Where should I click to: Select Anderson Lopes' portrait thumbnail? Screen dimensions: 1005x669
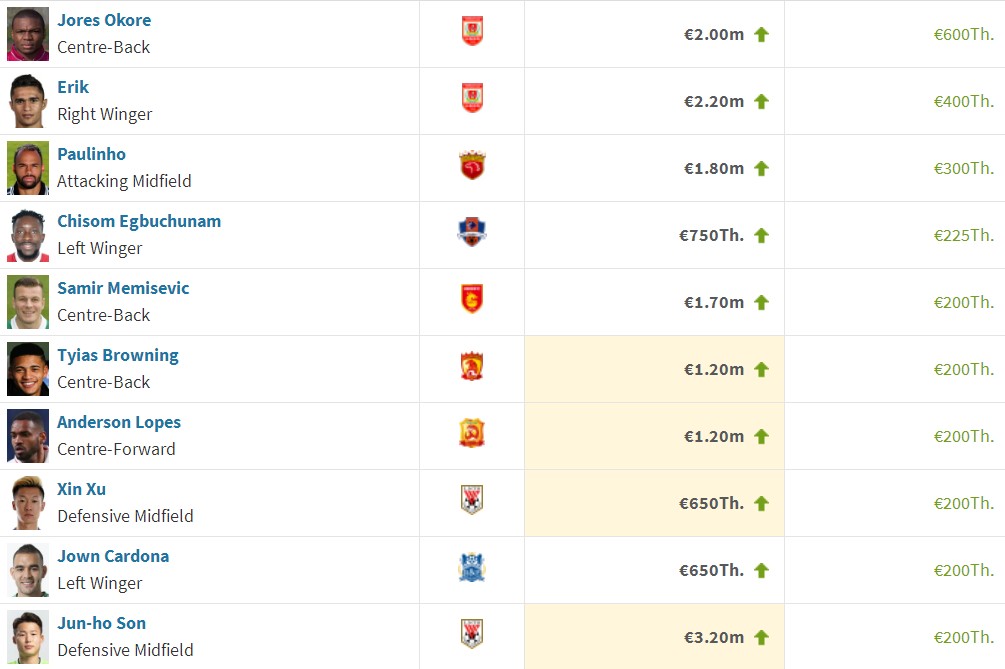click(28, 436)
